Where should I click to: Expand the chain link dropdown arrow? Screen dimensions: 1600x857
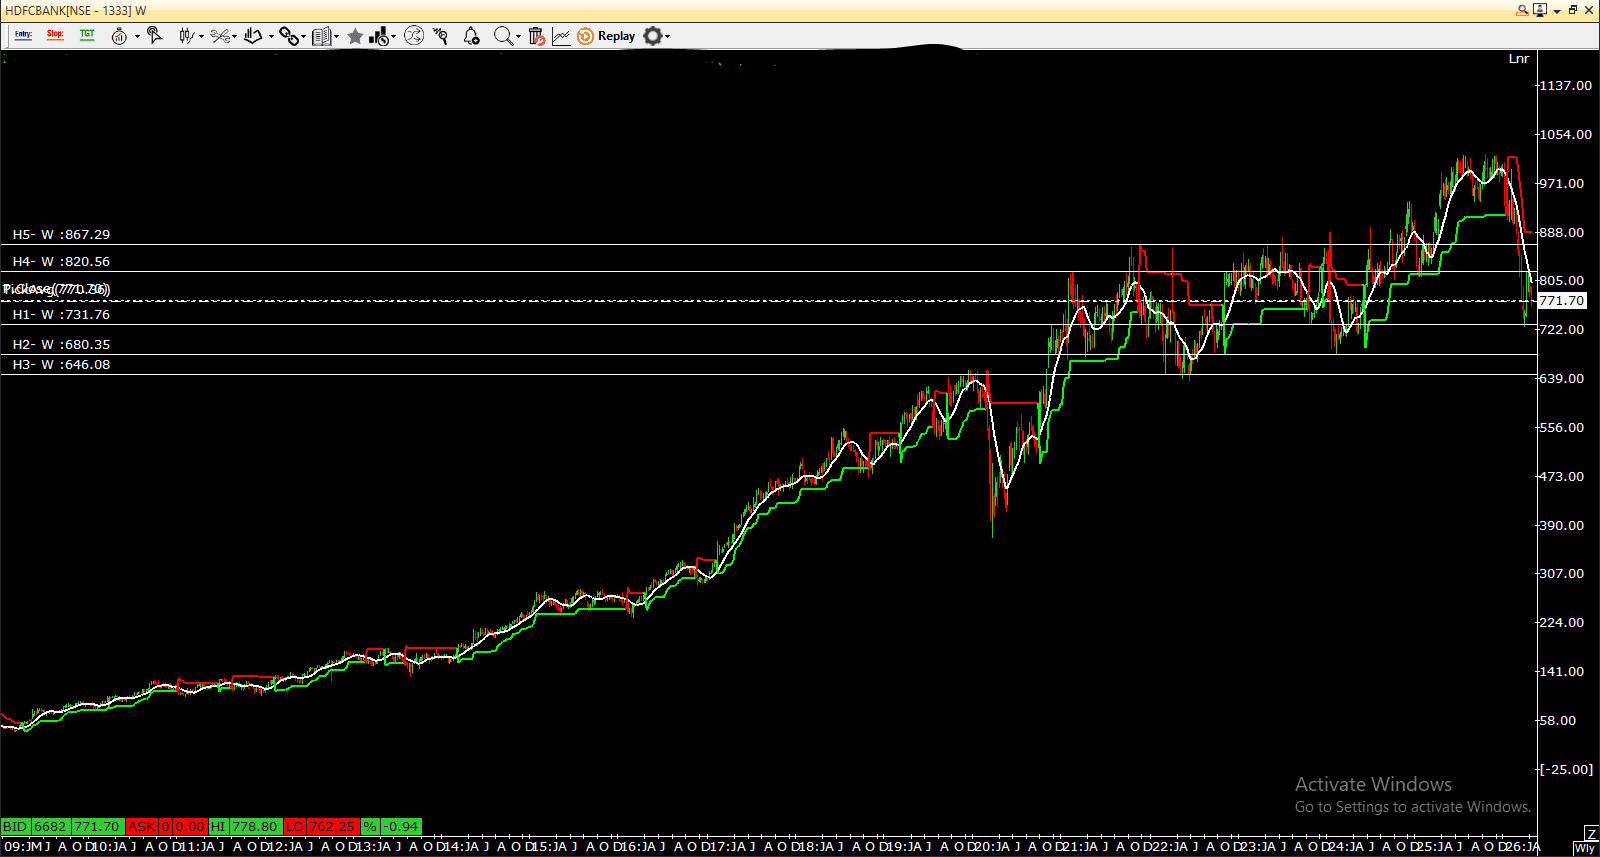(303, 37)
